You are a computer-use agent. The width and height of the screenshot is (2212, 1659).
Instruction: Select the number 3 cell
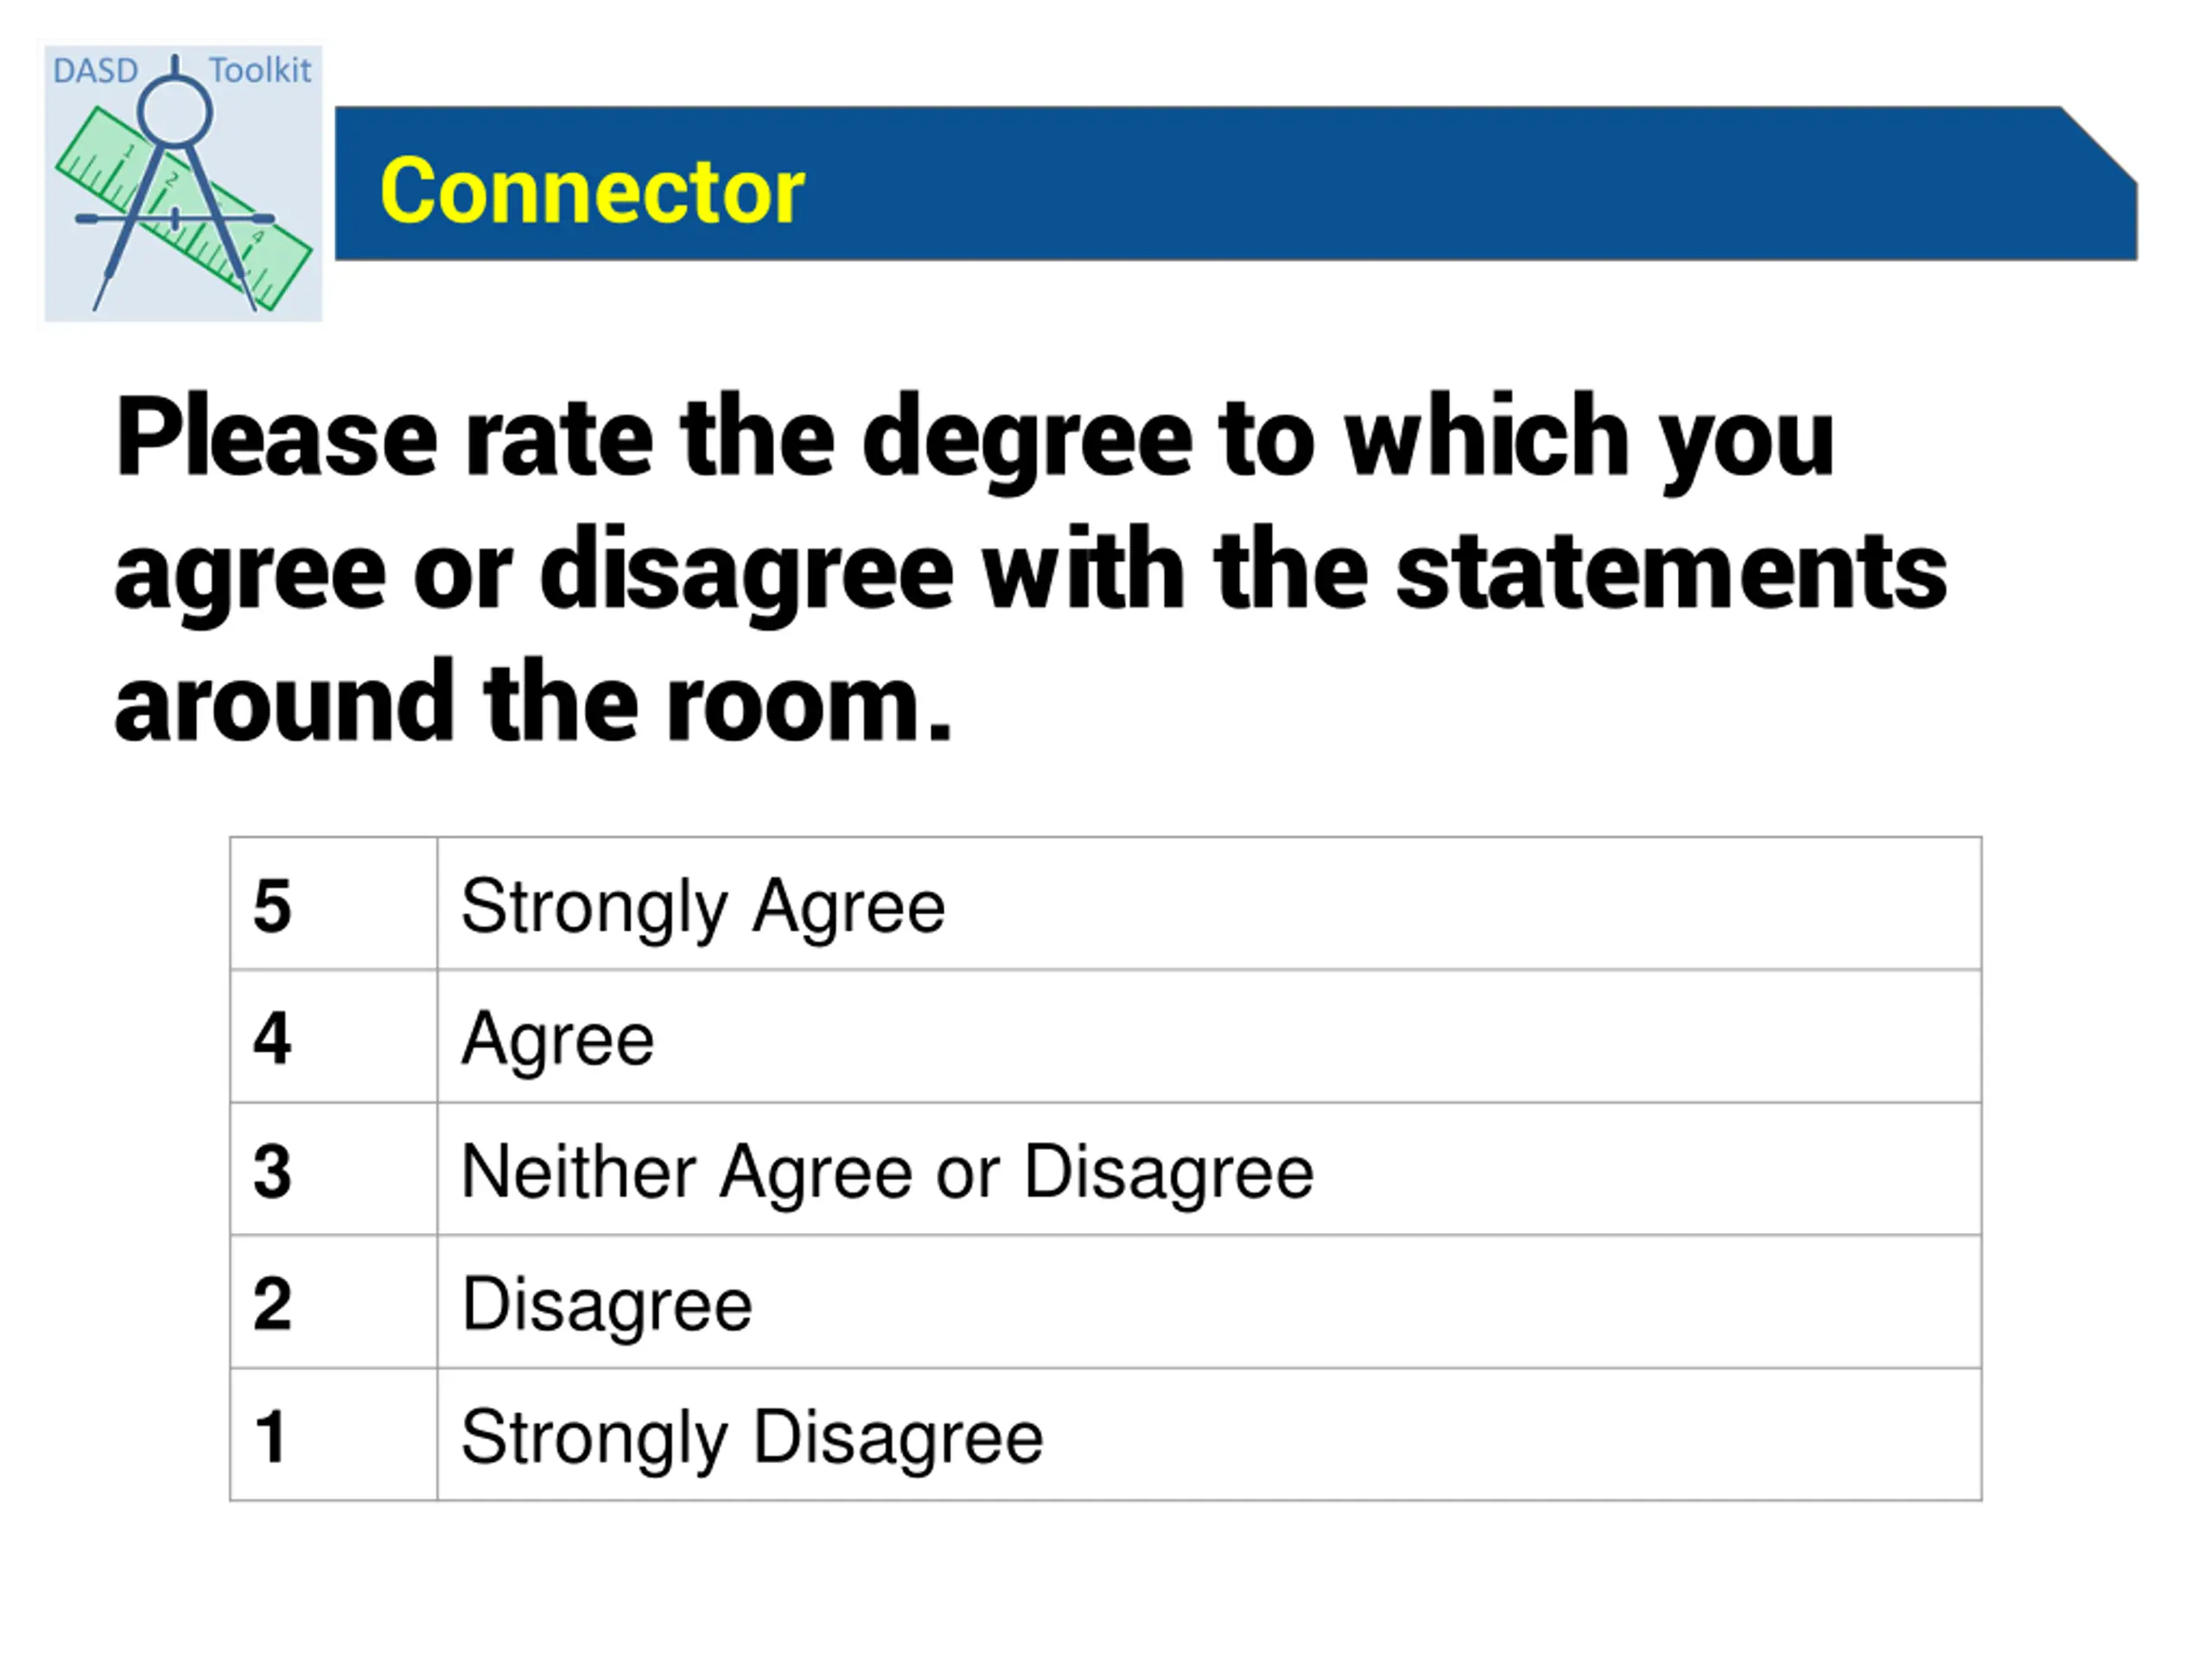pyautogui.click(x=334, y=1170)
